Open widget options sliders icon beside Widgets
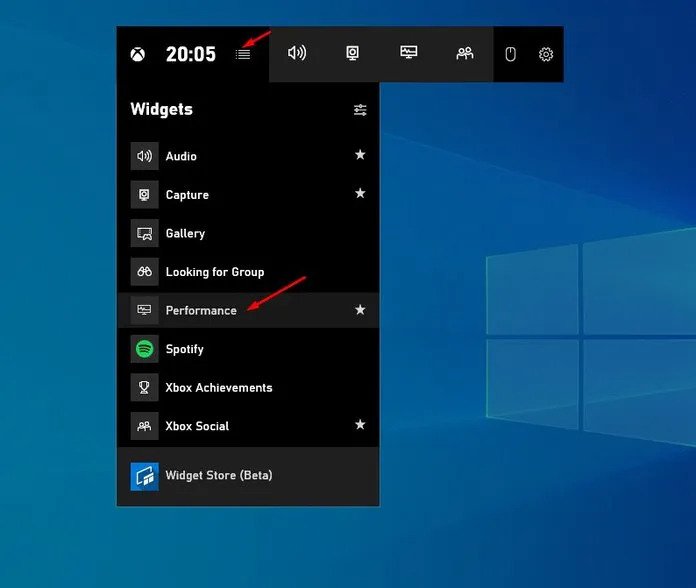Image resolution: width=696 pixels, height=588 pixels. [x=360, y=110]
